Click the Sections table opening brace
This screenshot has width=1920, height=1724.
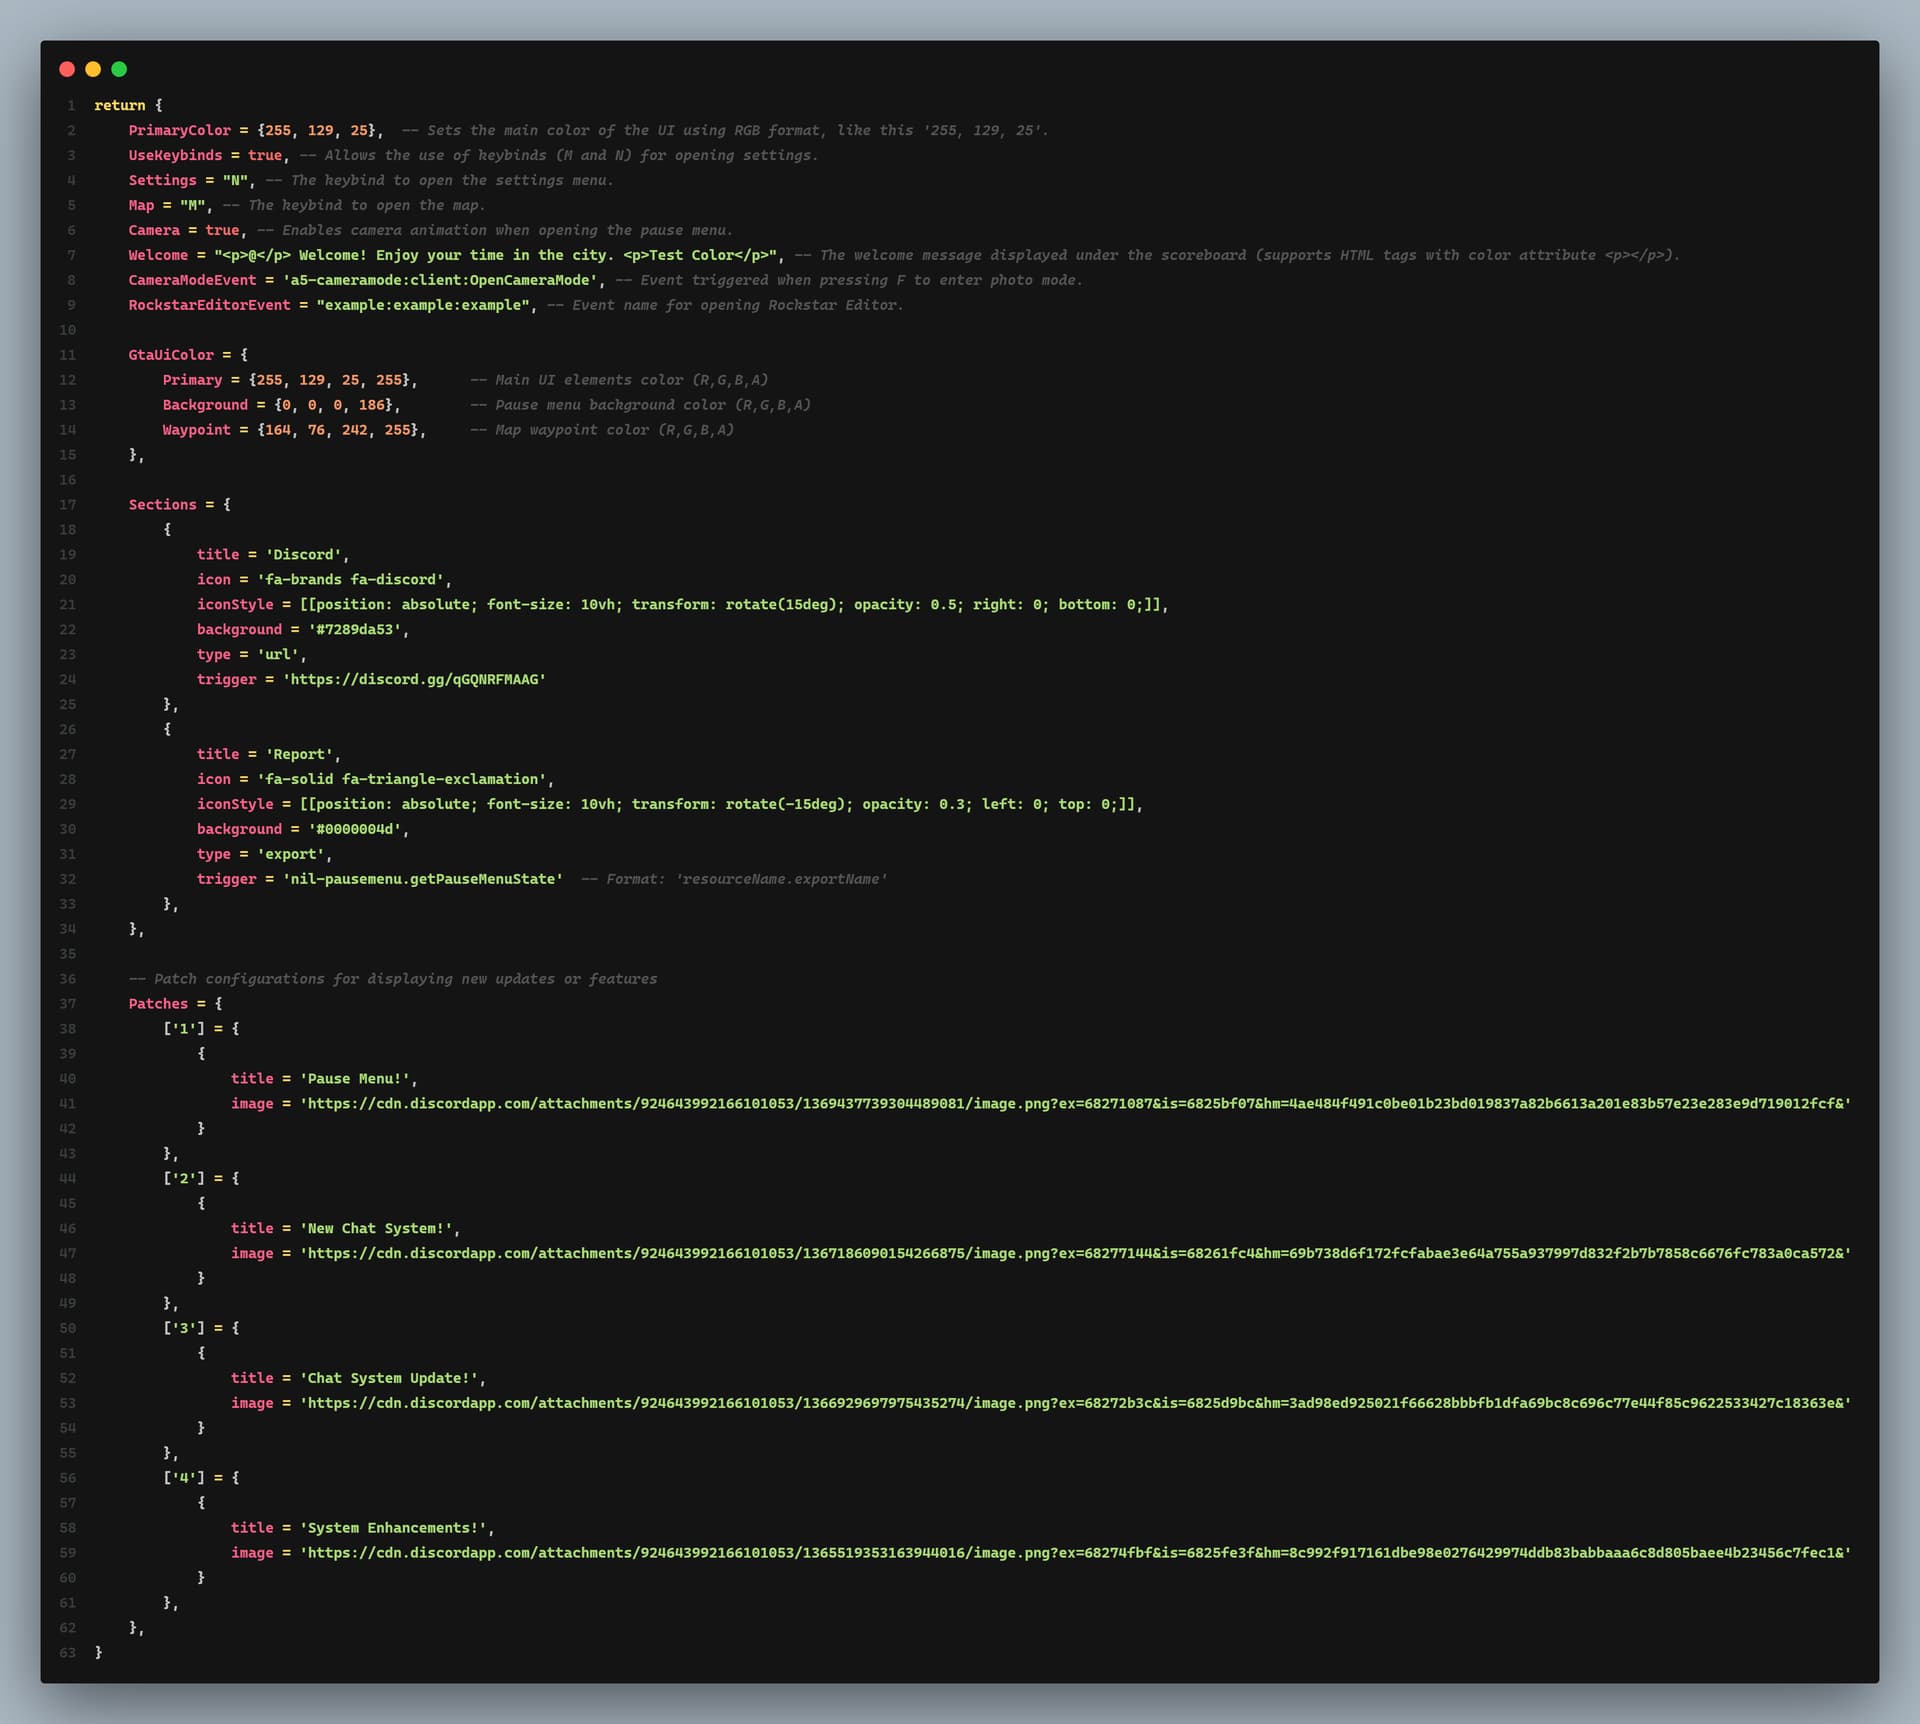pyautogui.click(x=227, y=505)
